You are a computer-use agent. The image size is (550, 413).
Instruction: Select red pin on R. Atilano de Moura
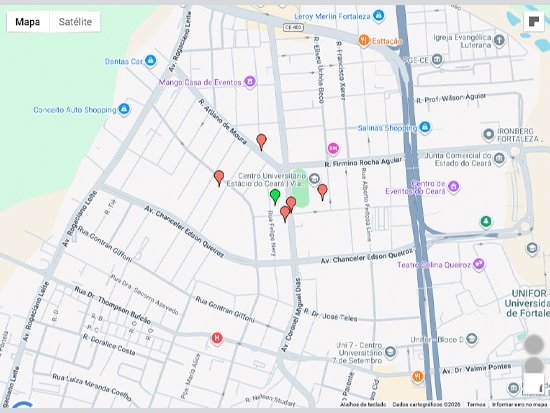pyautogui.click(x=261, y=142)
